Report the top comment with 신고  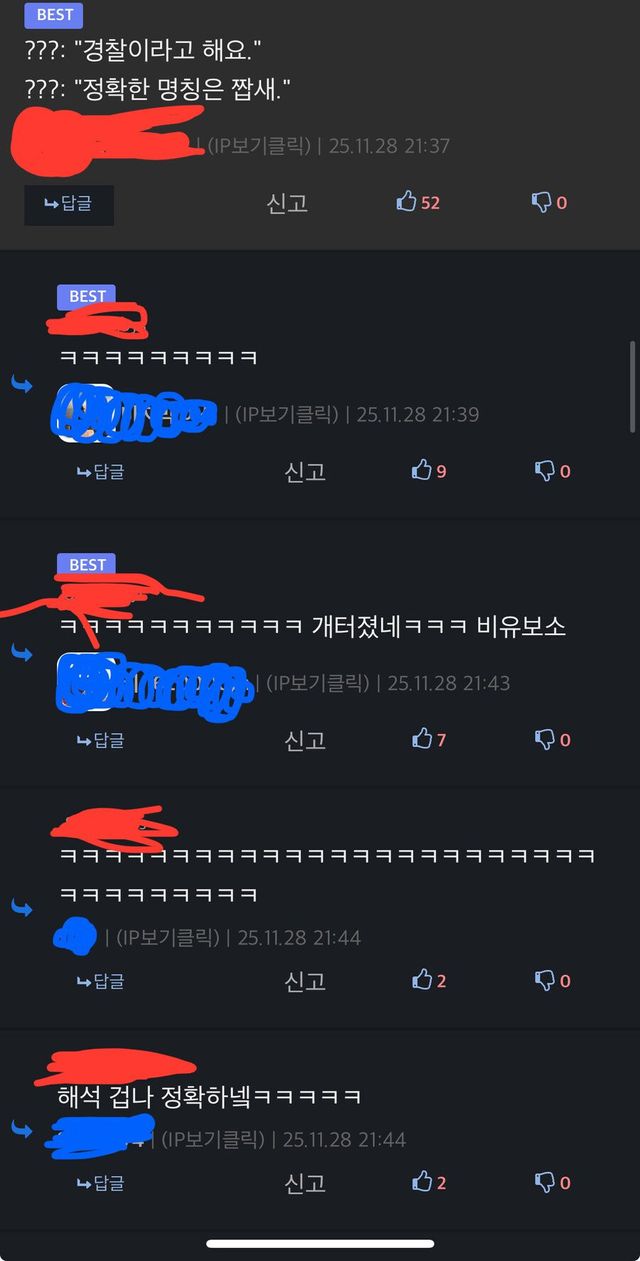[x=287, y=203]
